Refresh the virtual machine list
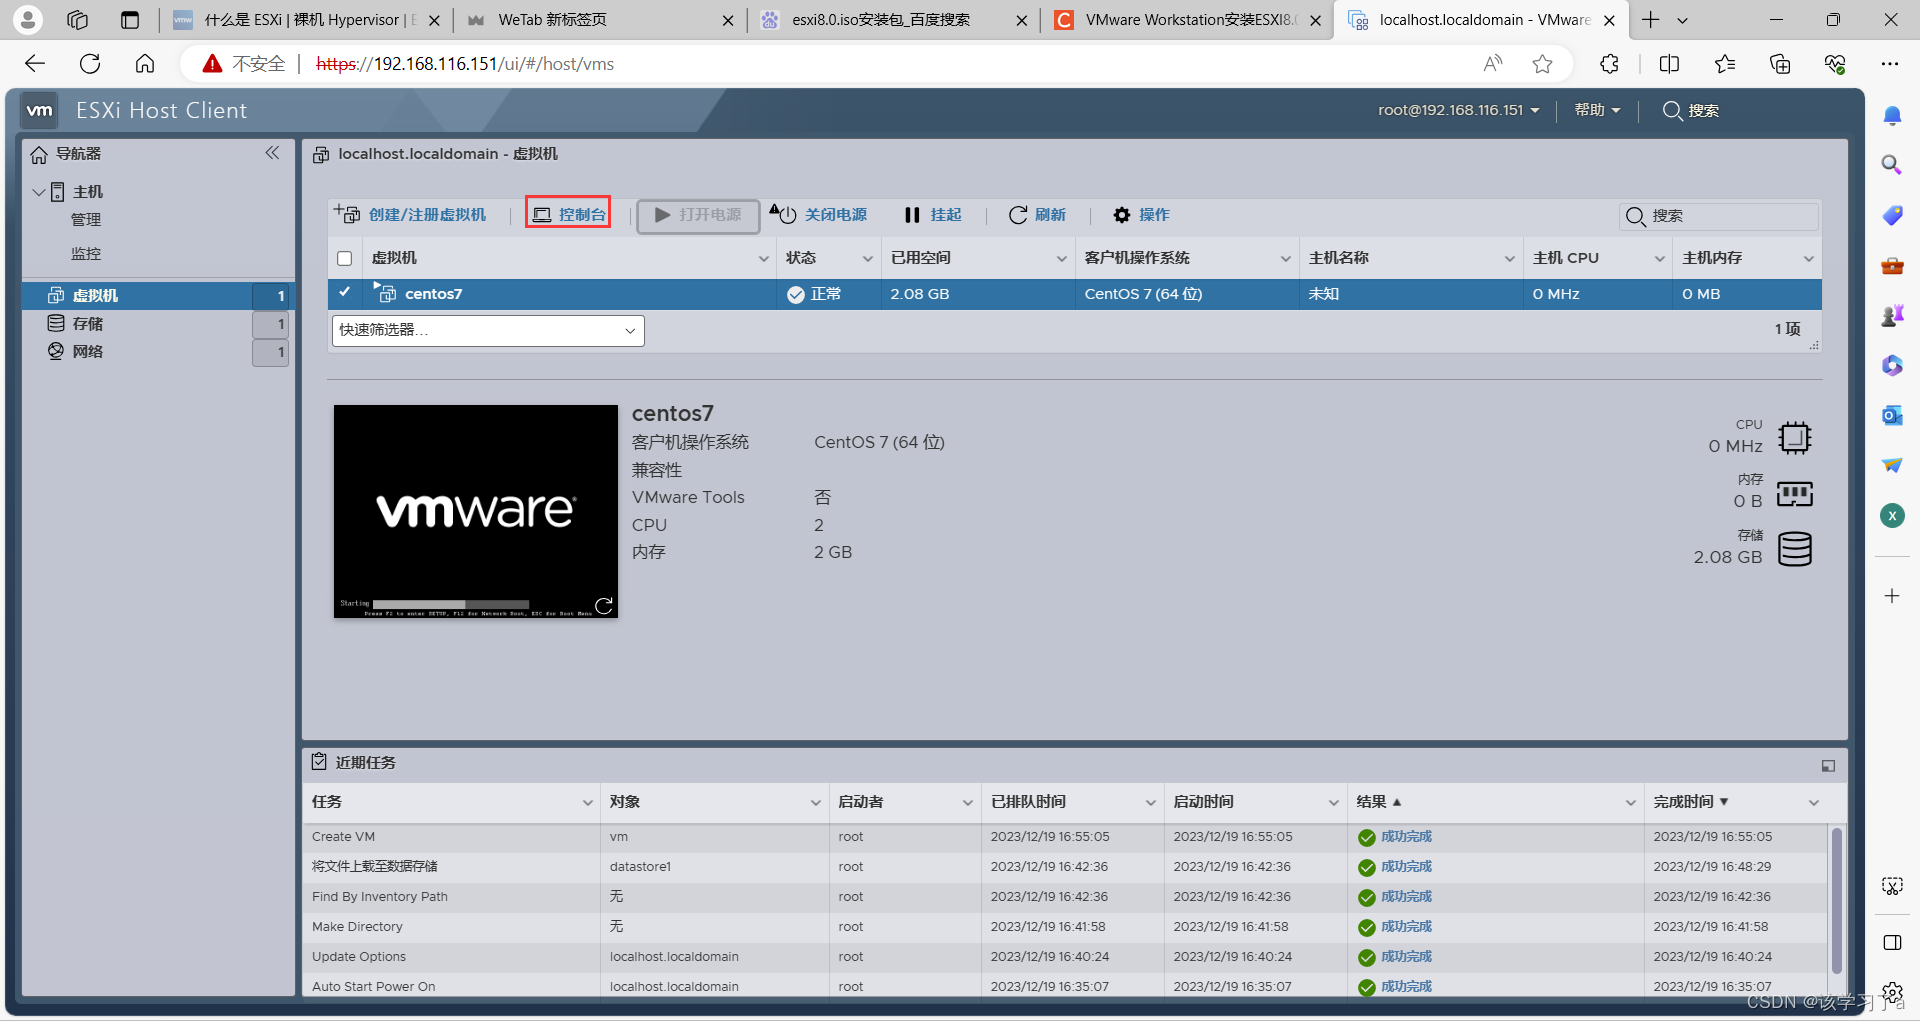Viewport: 1920px width, 1021px height. point(1037,215)
